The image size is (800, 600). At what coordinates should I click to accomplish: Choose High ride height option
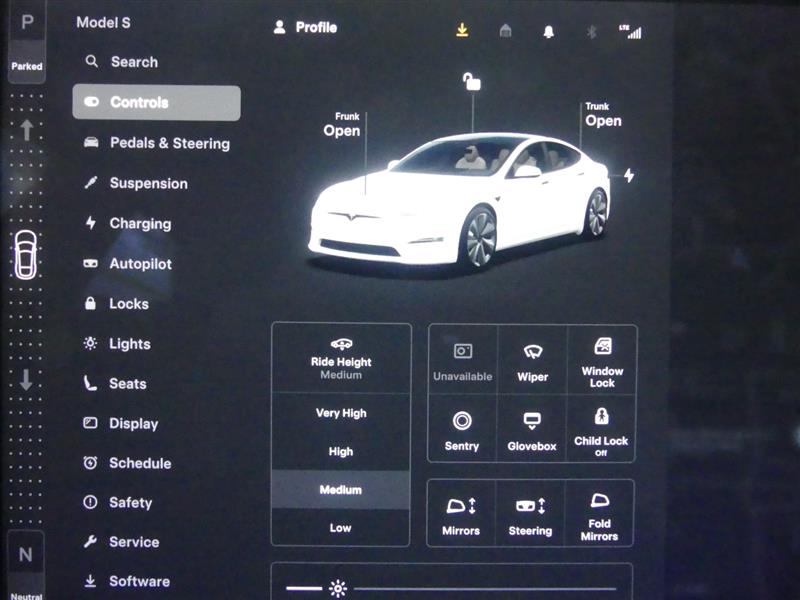(x=341, y=451)
